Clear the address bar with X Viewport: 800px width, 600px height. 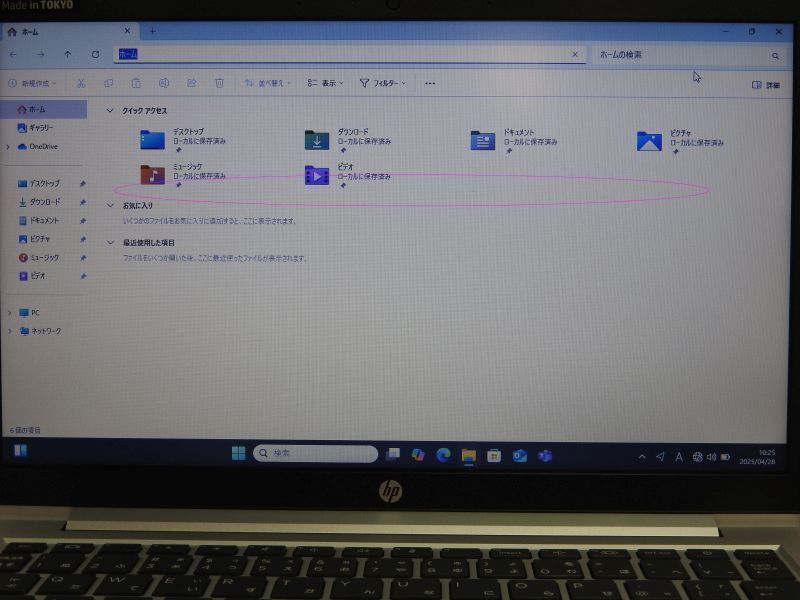pos(575,54)
